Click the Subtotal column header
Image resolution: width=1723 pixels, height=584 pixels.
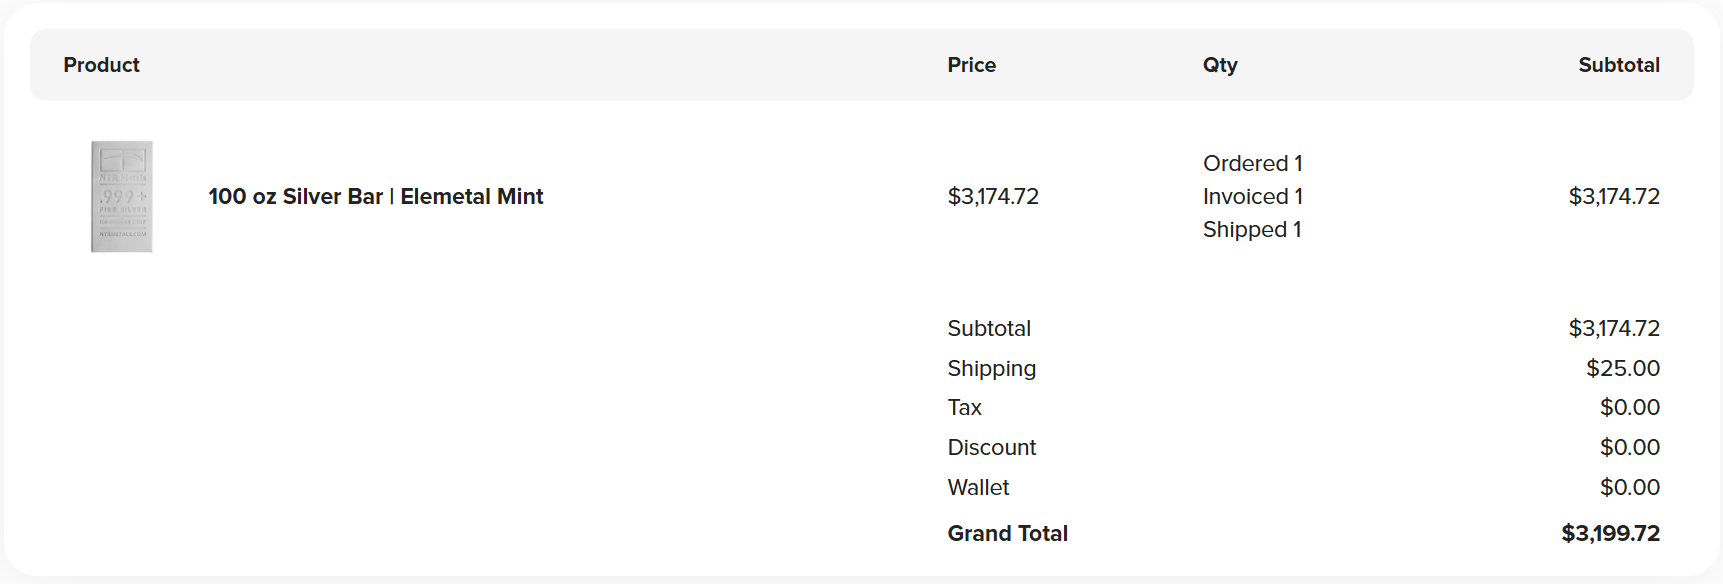coord(1618,65)
